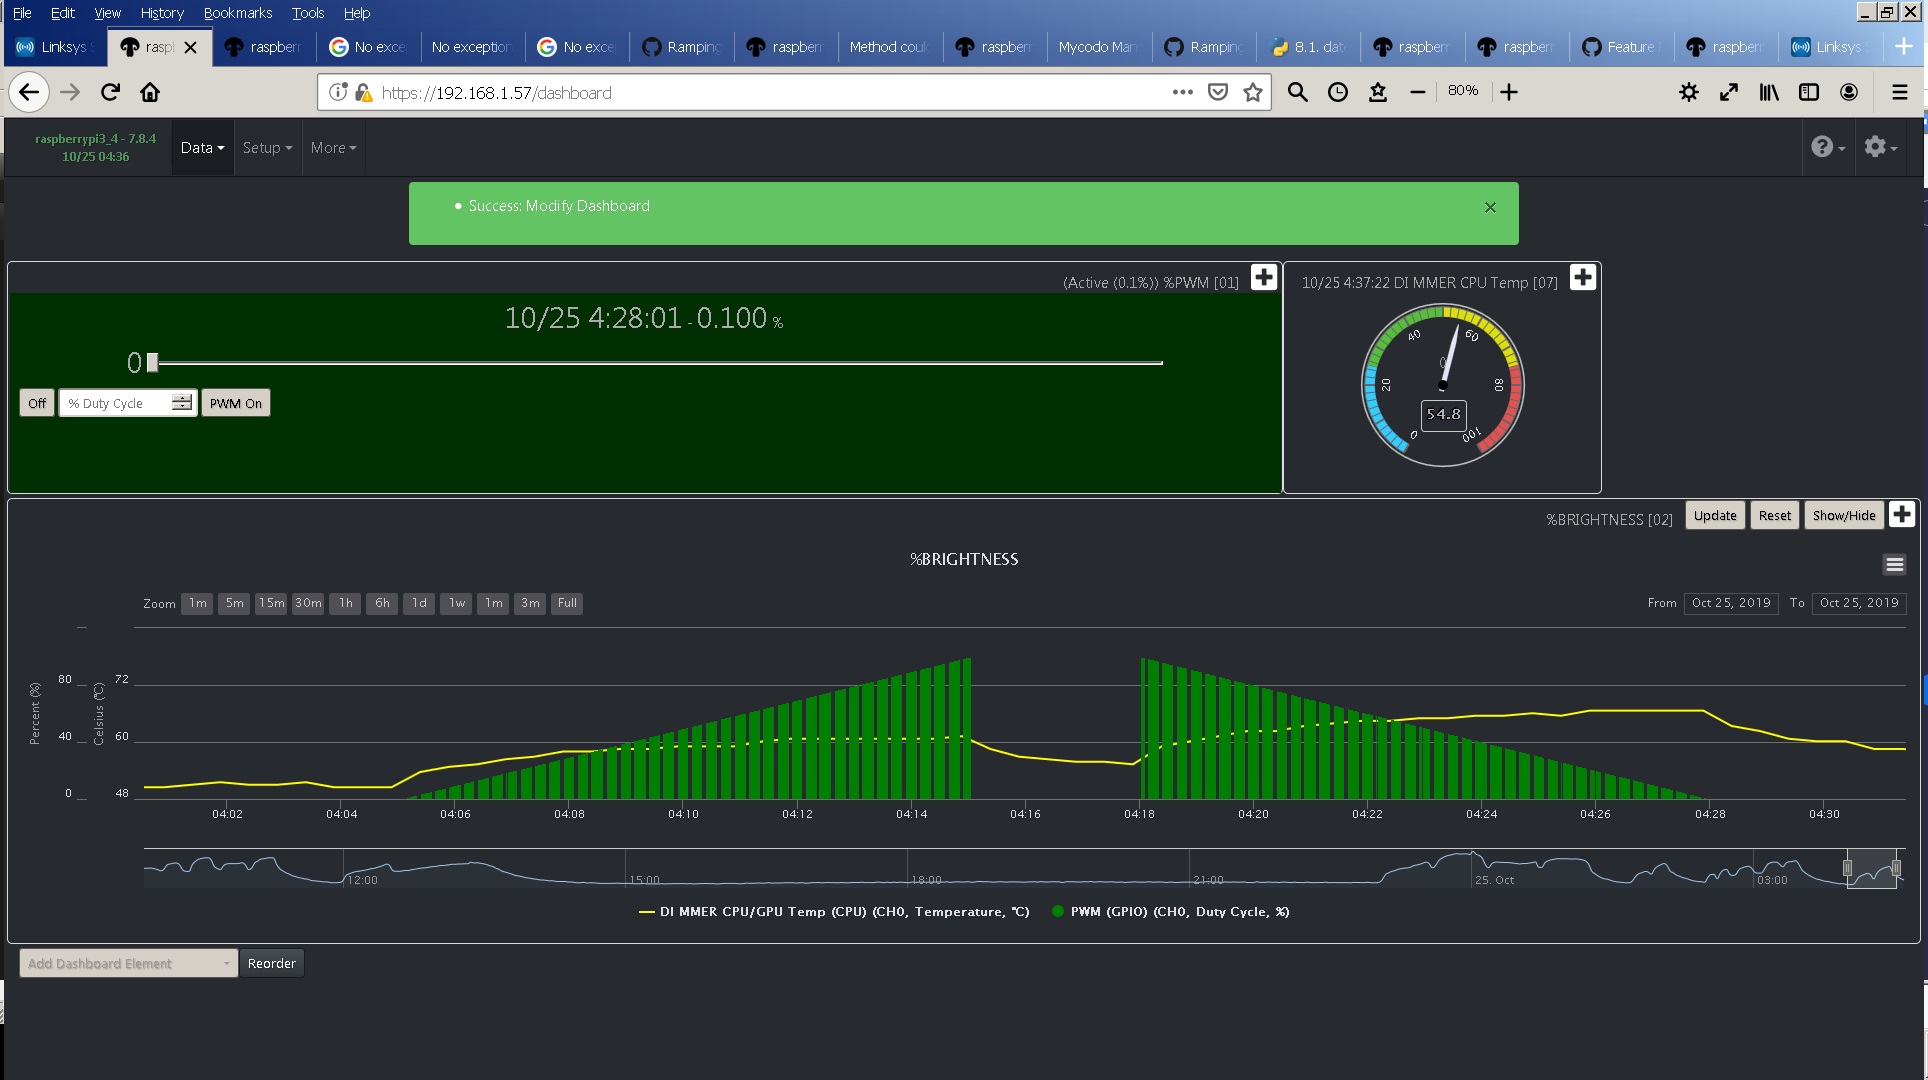Toggle series visibility with Show/Hide

1843,515
